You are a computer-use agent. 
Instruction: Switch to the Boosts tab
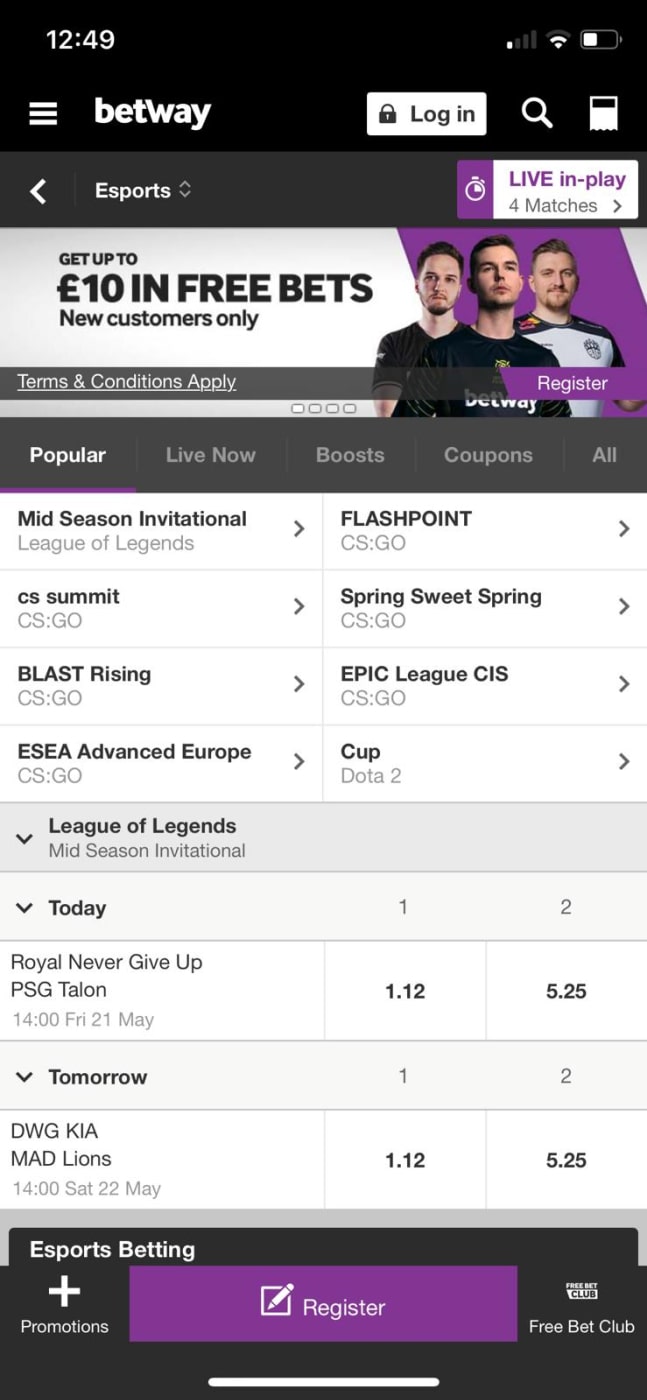349,455
